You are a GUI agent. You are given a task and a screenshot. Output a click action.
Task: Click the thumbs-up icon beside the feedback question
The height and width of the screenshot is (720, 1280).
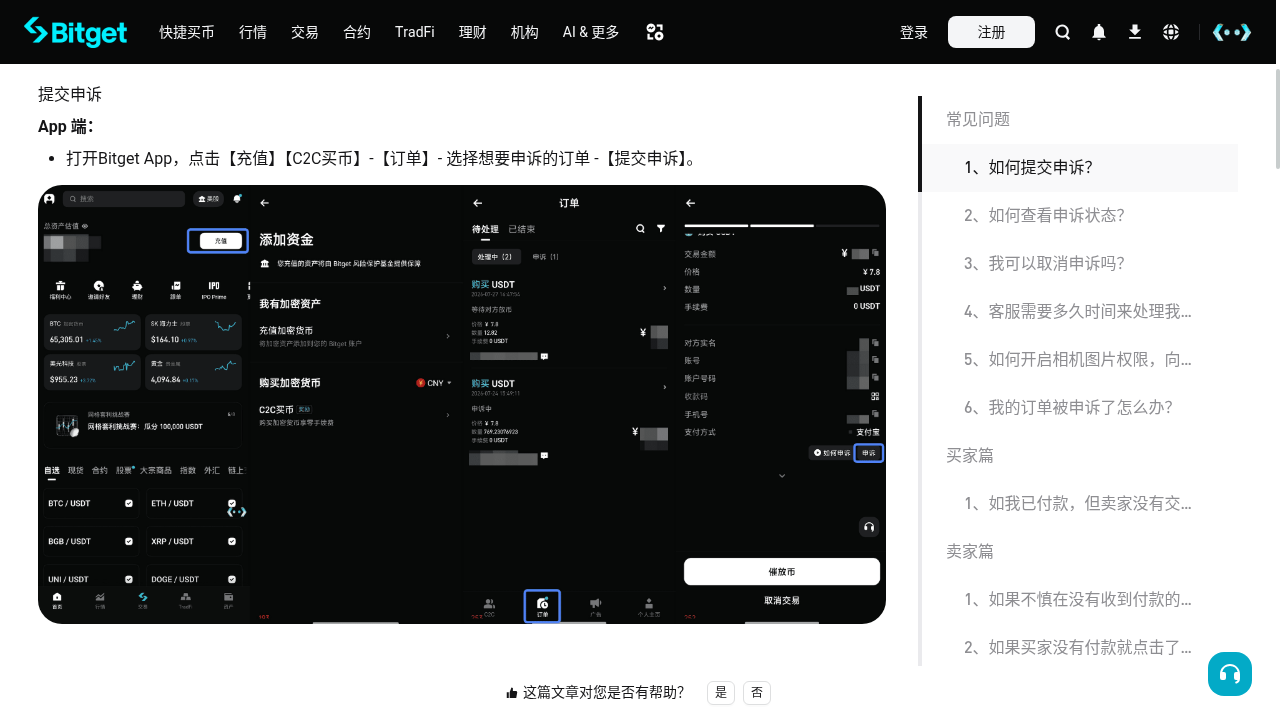pyautogui.click(x=512, y=693)
